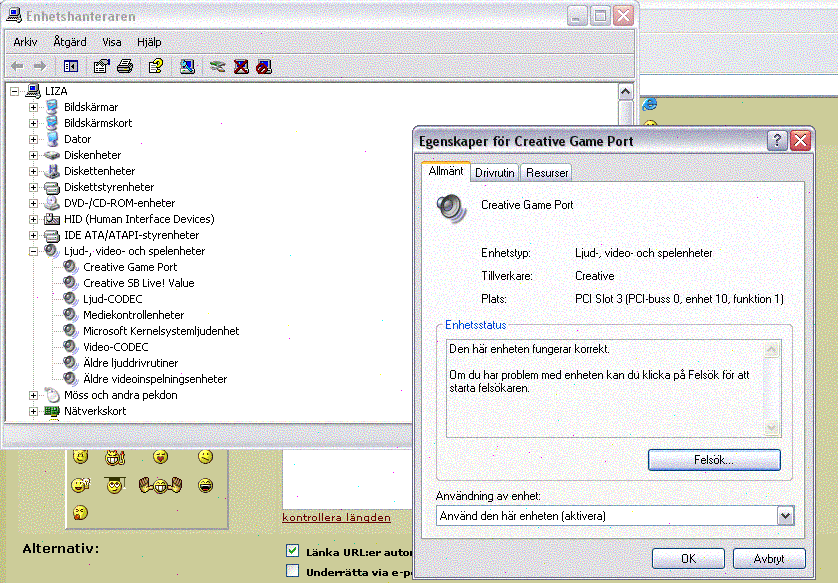838x583 pixels.
Task: Switch to the Drivrutin tab
Action: [495, 173]
